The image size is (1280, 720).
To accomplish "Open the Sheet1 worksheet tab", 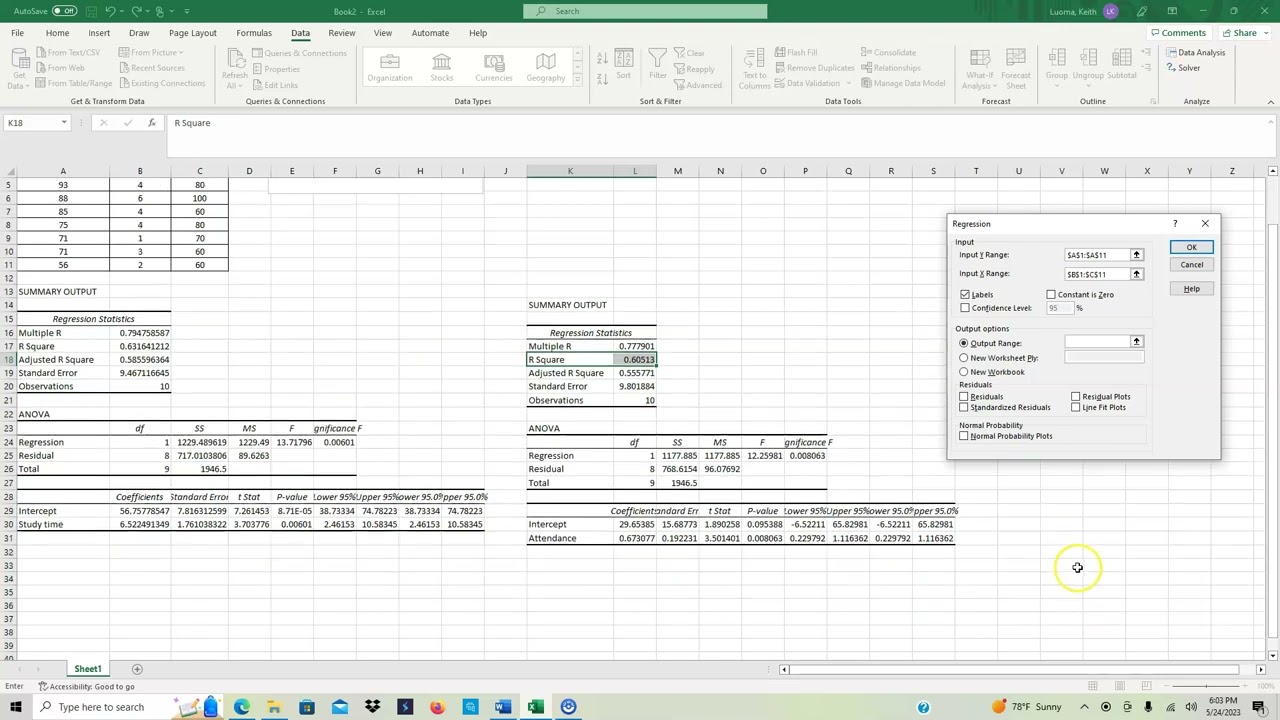I will coord(87,669).
